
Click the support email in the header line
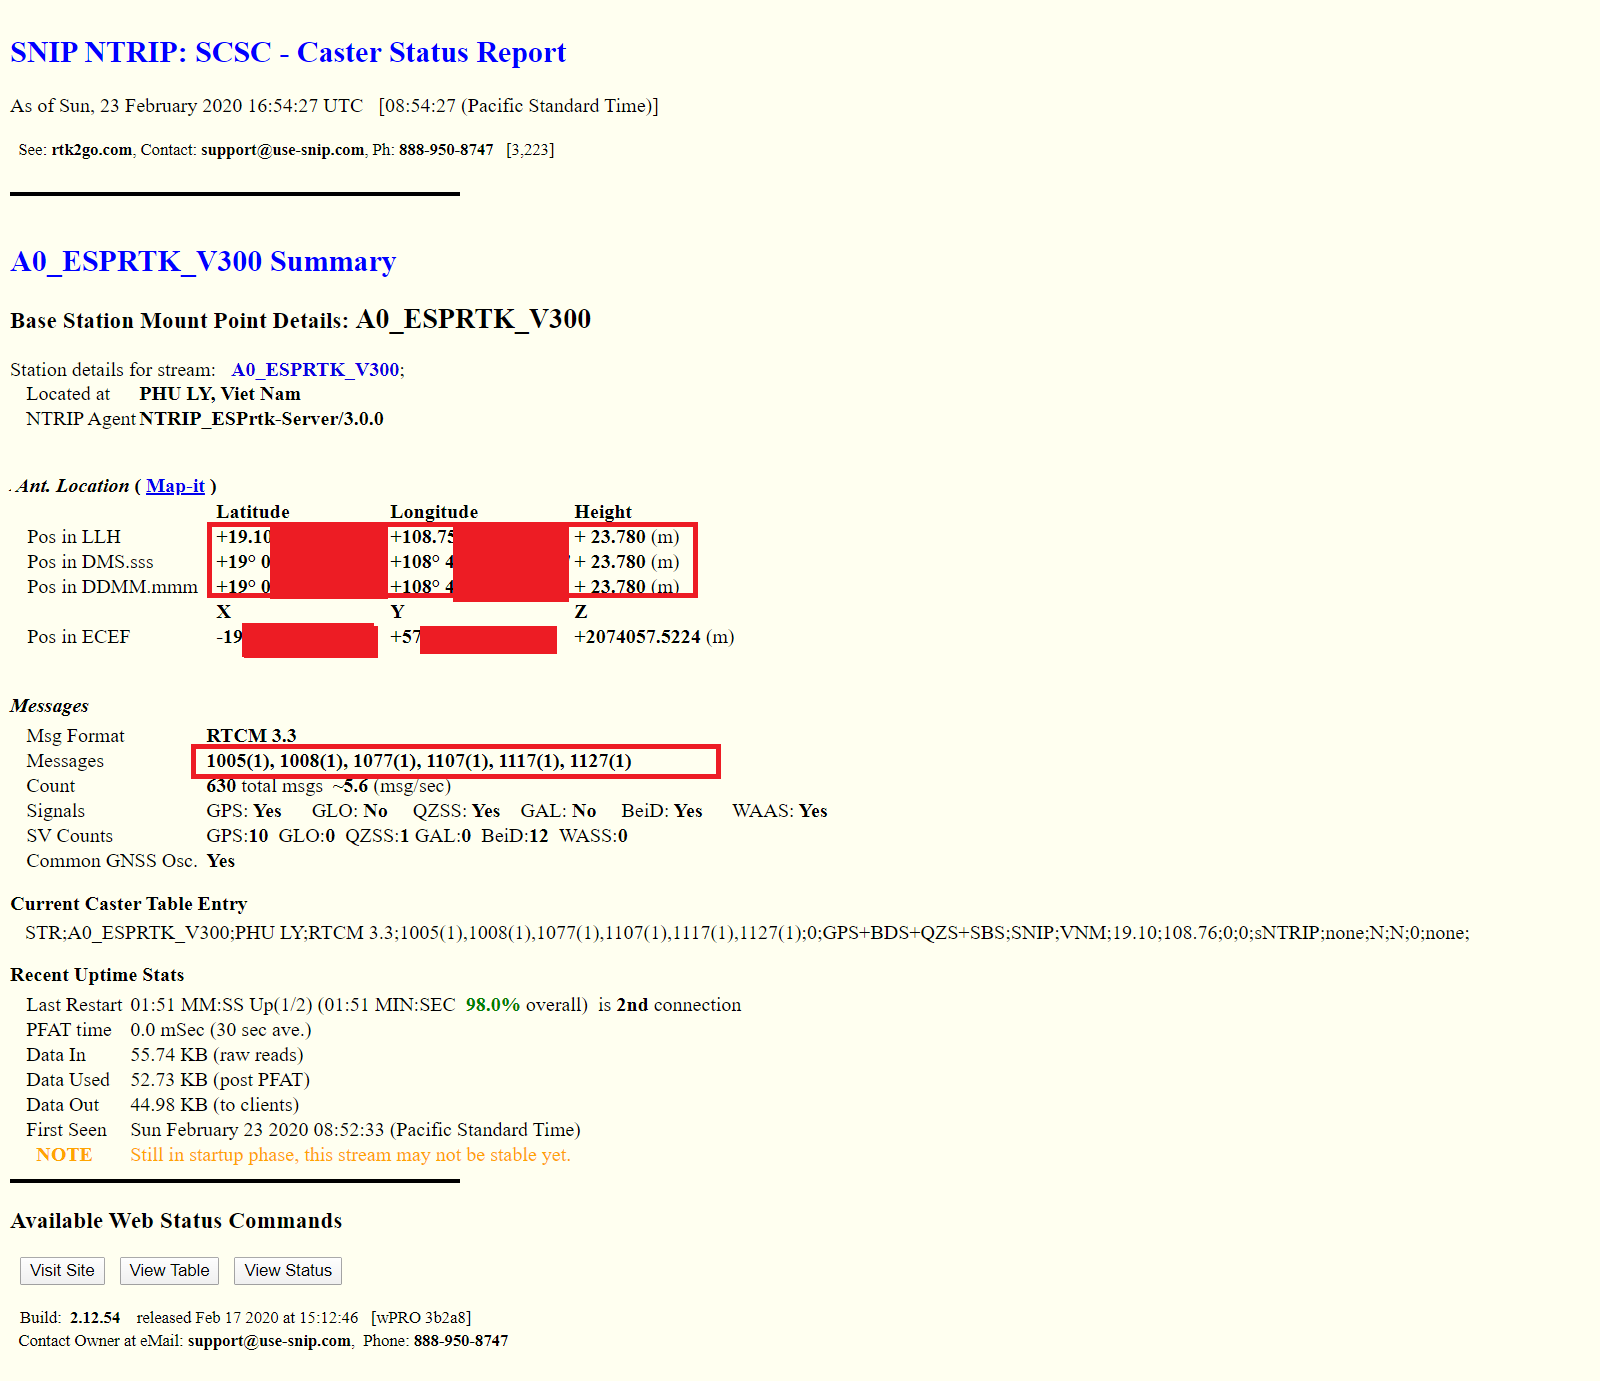point(282,150)
